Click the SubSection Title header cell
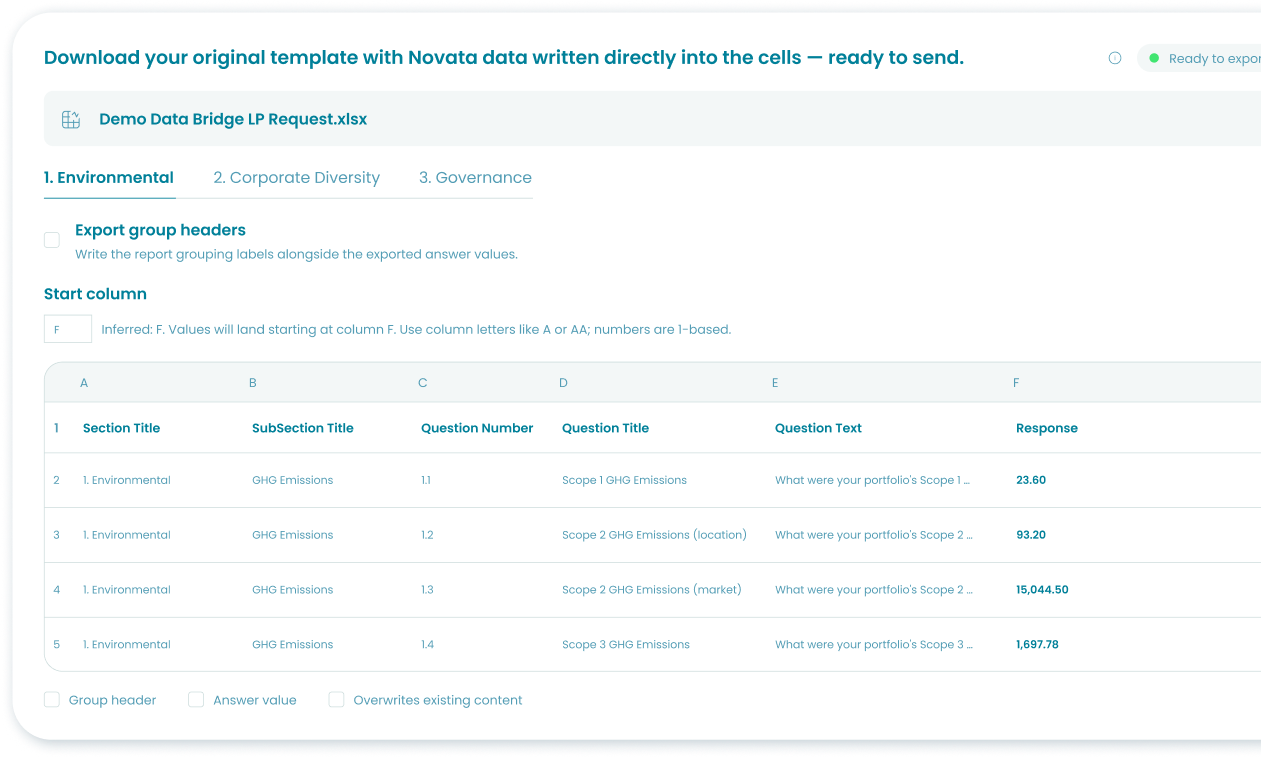This screenshot has height=757, width=1261. (303, 428)
